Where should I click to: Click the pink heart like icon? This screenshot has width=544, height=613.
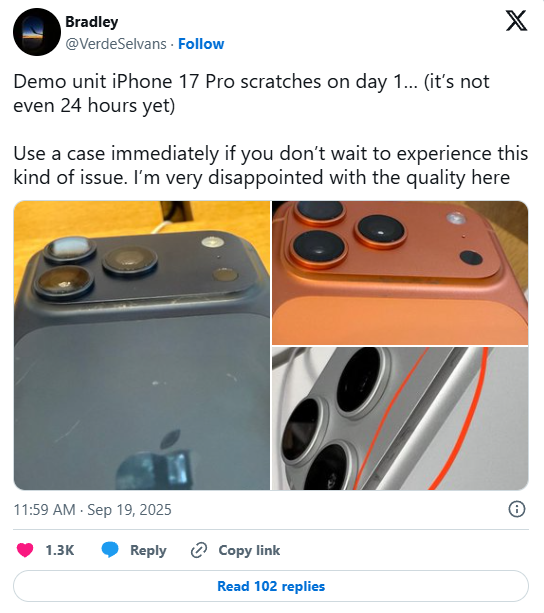(x=25, y=550)
